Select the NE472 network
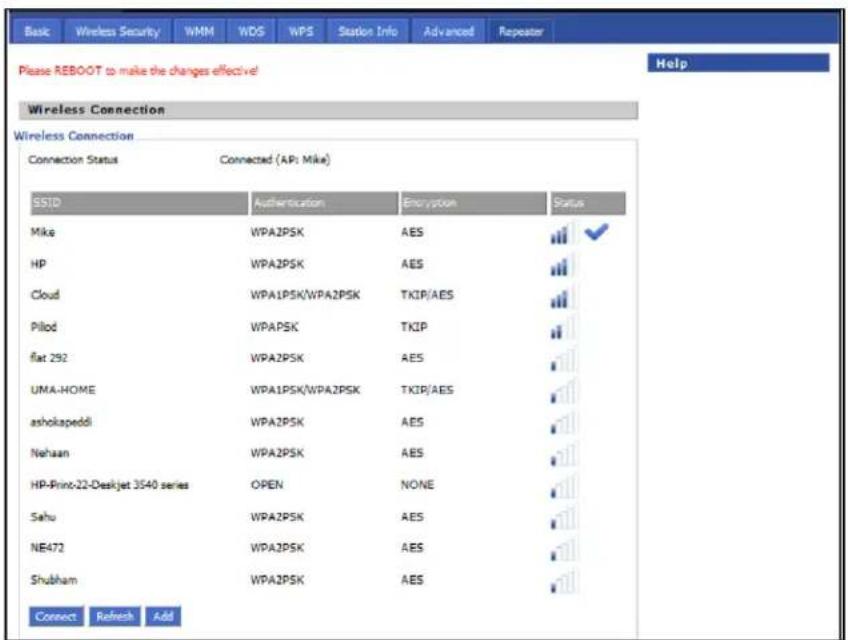Image resolution: width=848 pixels, height=640 pixels. [47, 547]
